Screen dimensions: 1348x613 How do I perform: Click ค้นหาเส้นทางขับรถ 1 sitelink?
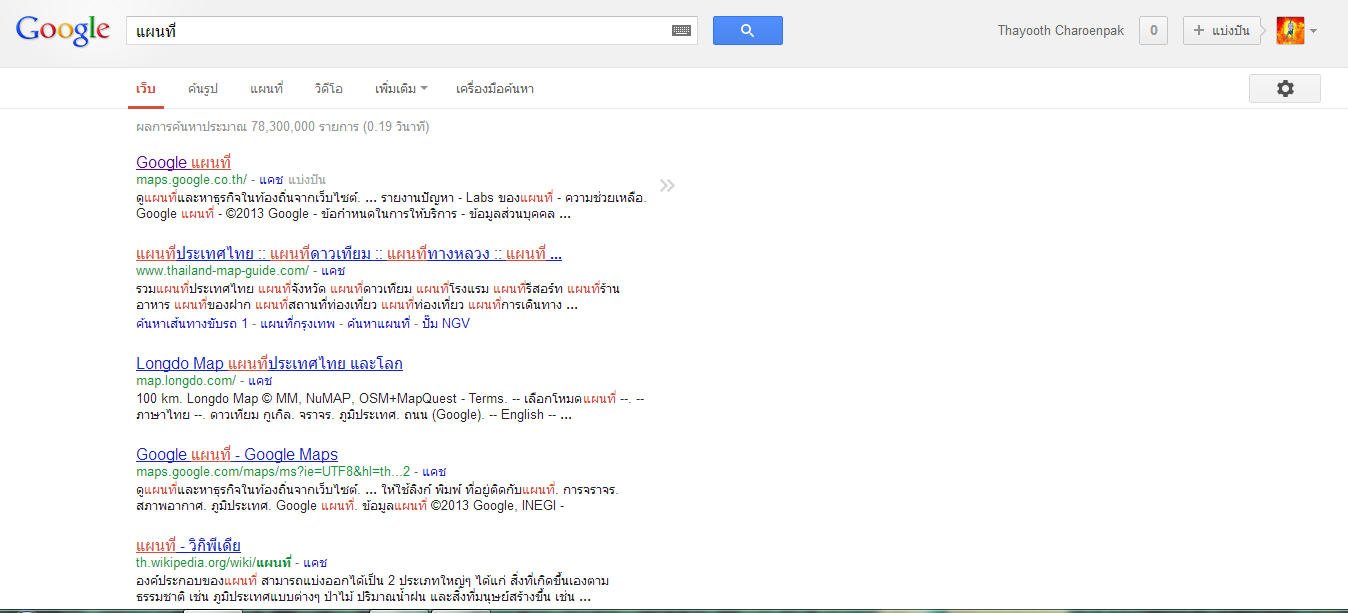(x=192, y=323)
